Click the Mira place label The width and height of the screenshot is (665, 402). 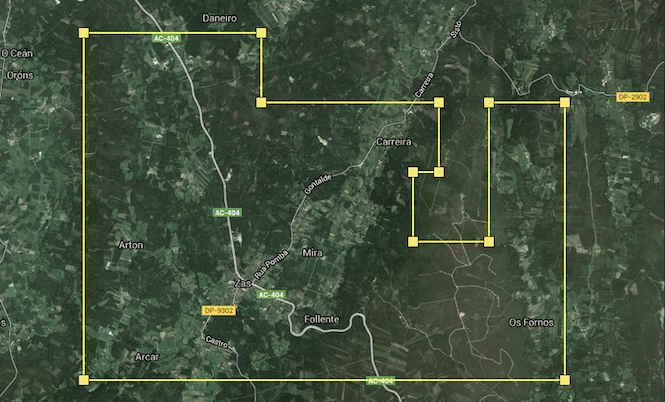pos(313,253)
